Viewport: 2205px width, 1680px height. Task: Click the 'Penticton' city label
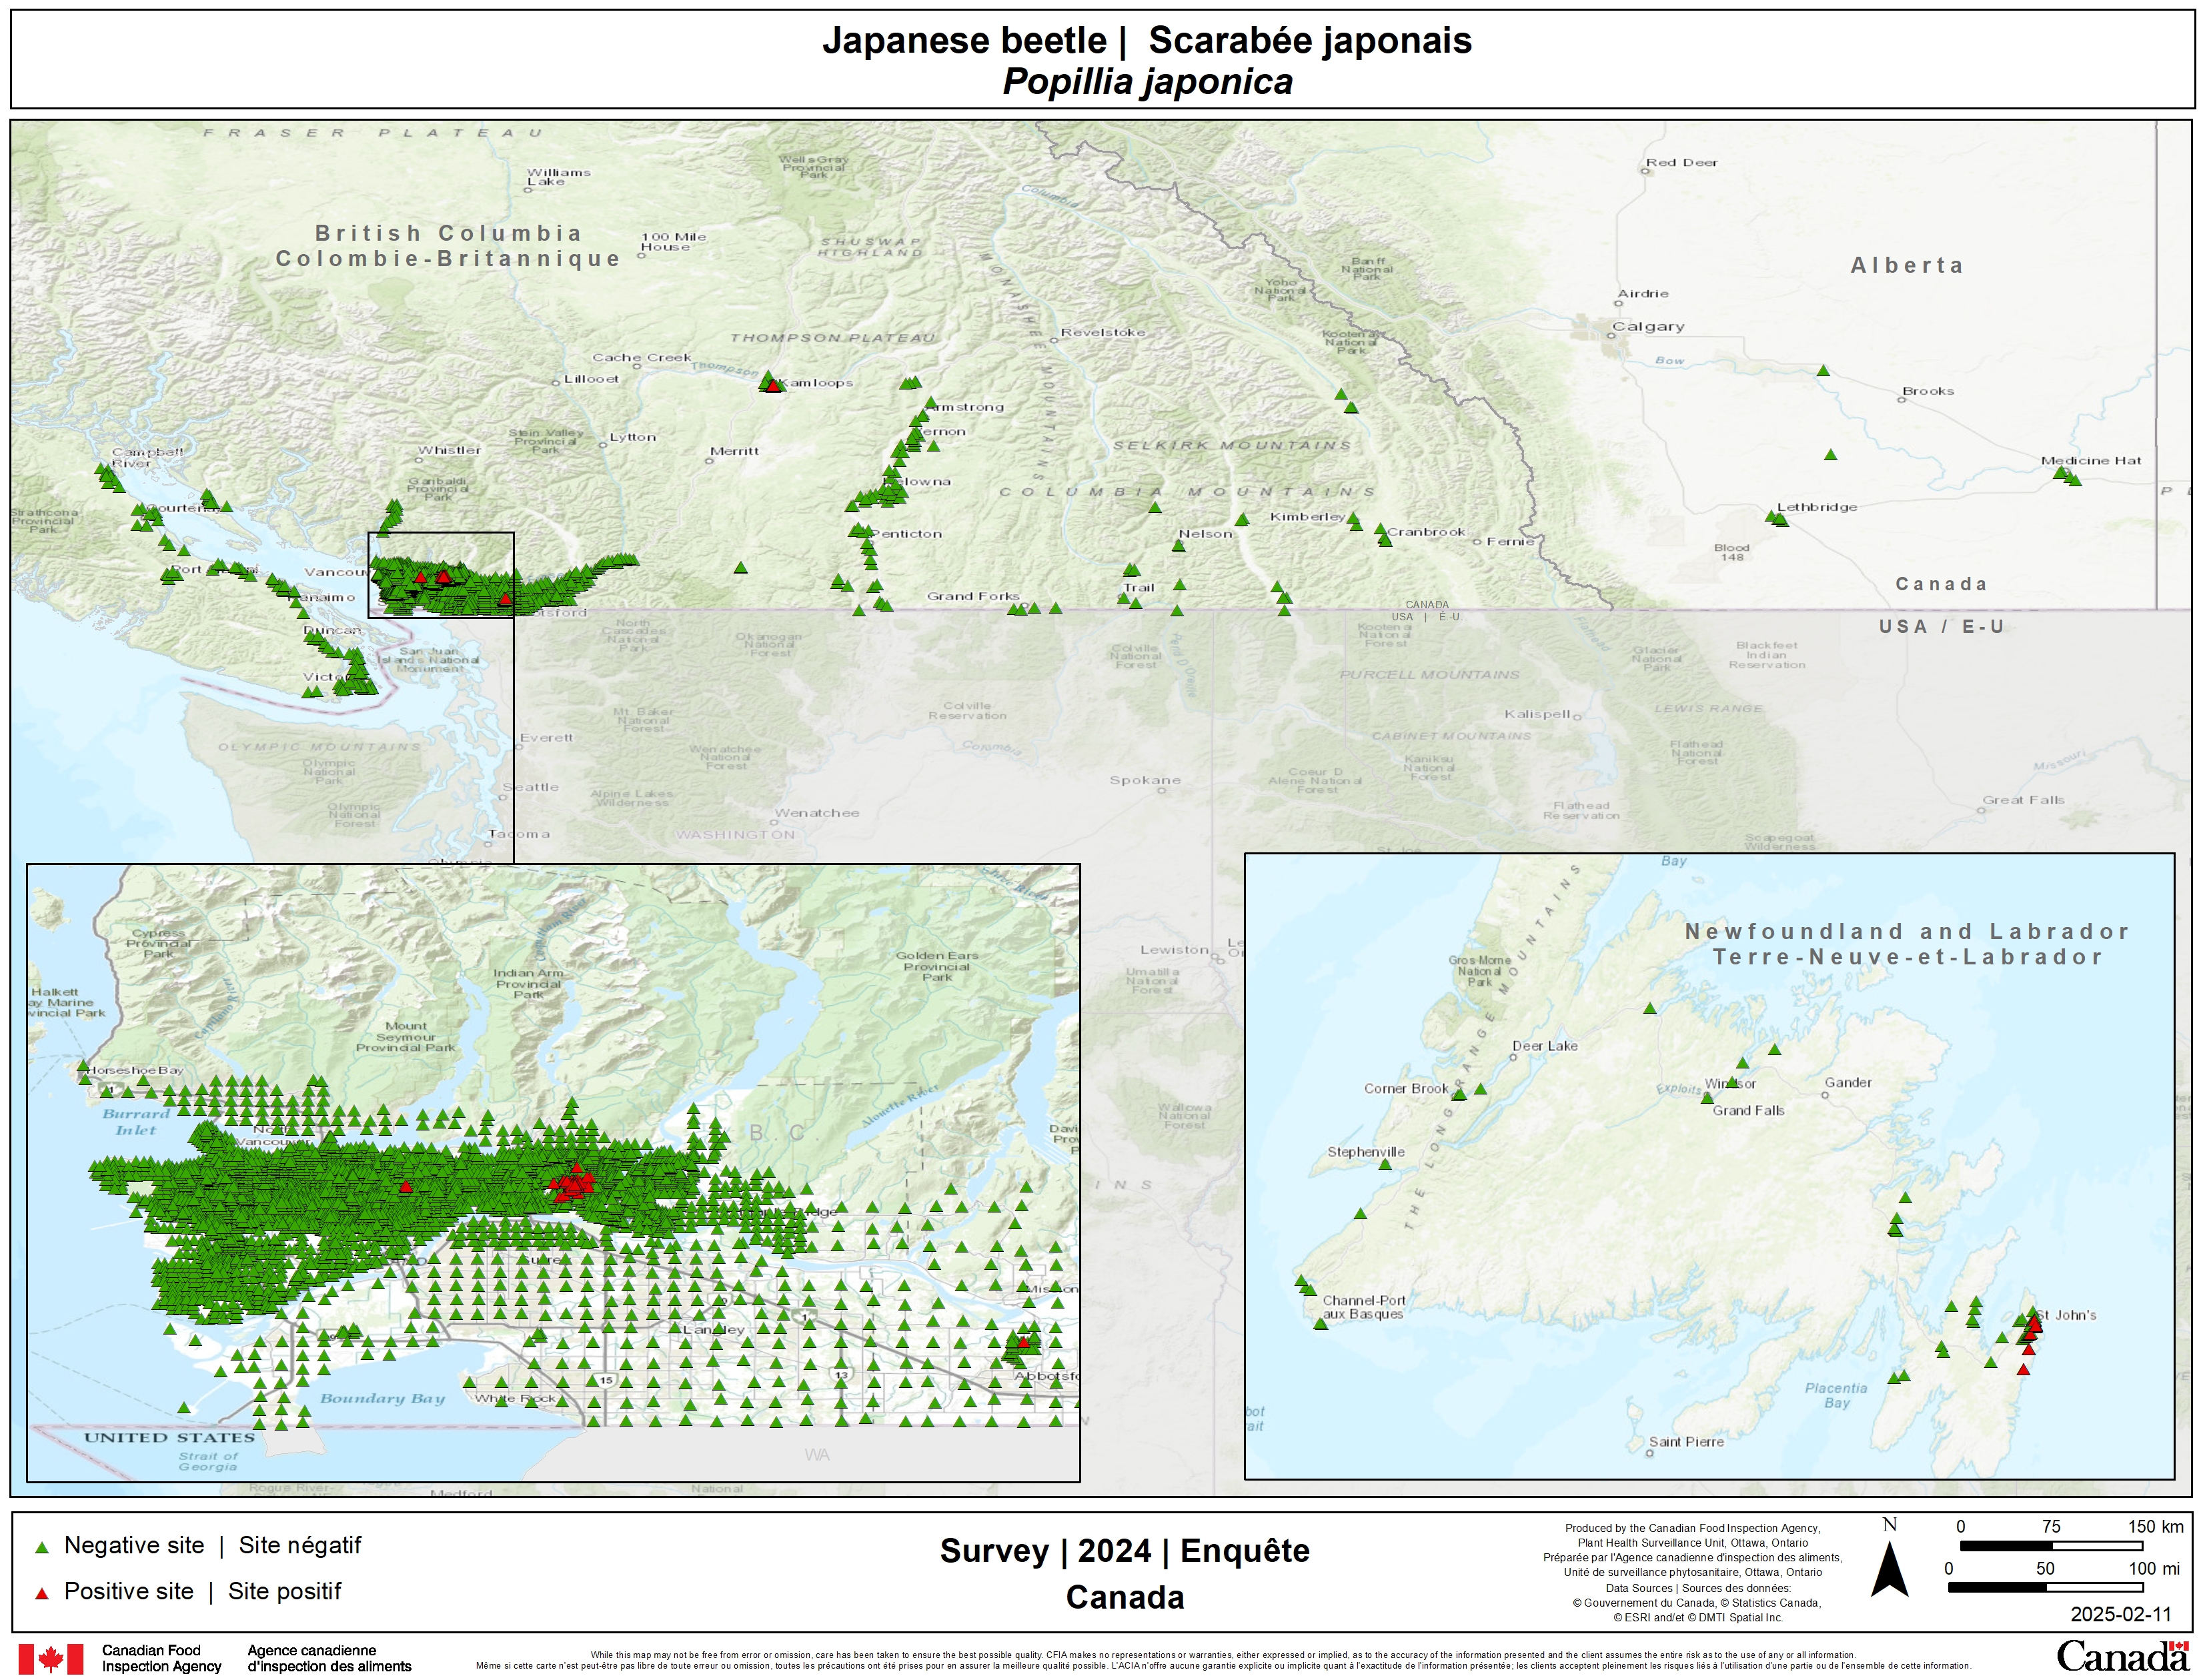click(906, 534)
